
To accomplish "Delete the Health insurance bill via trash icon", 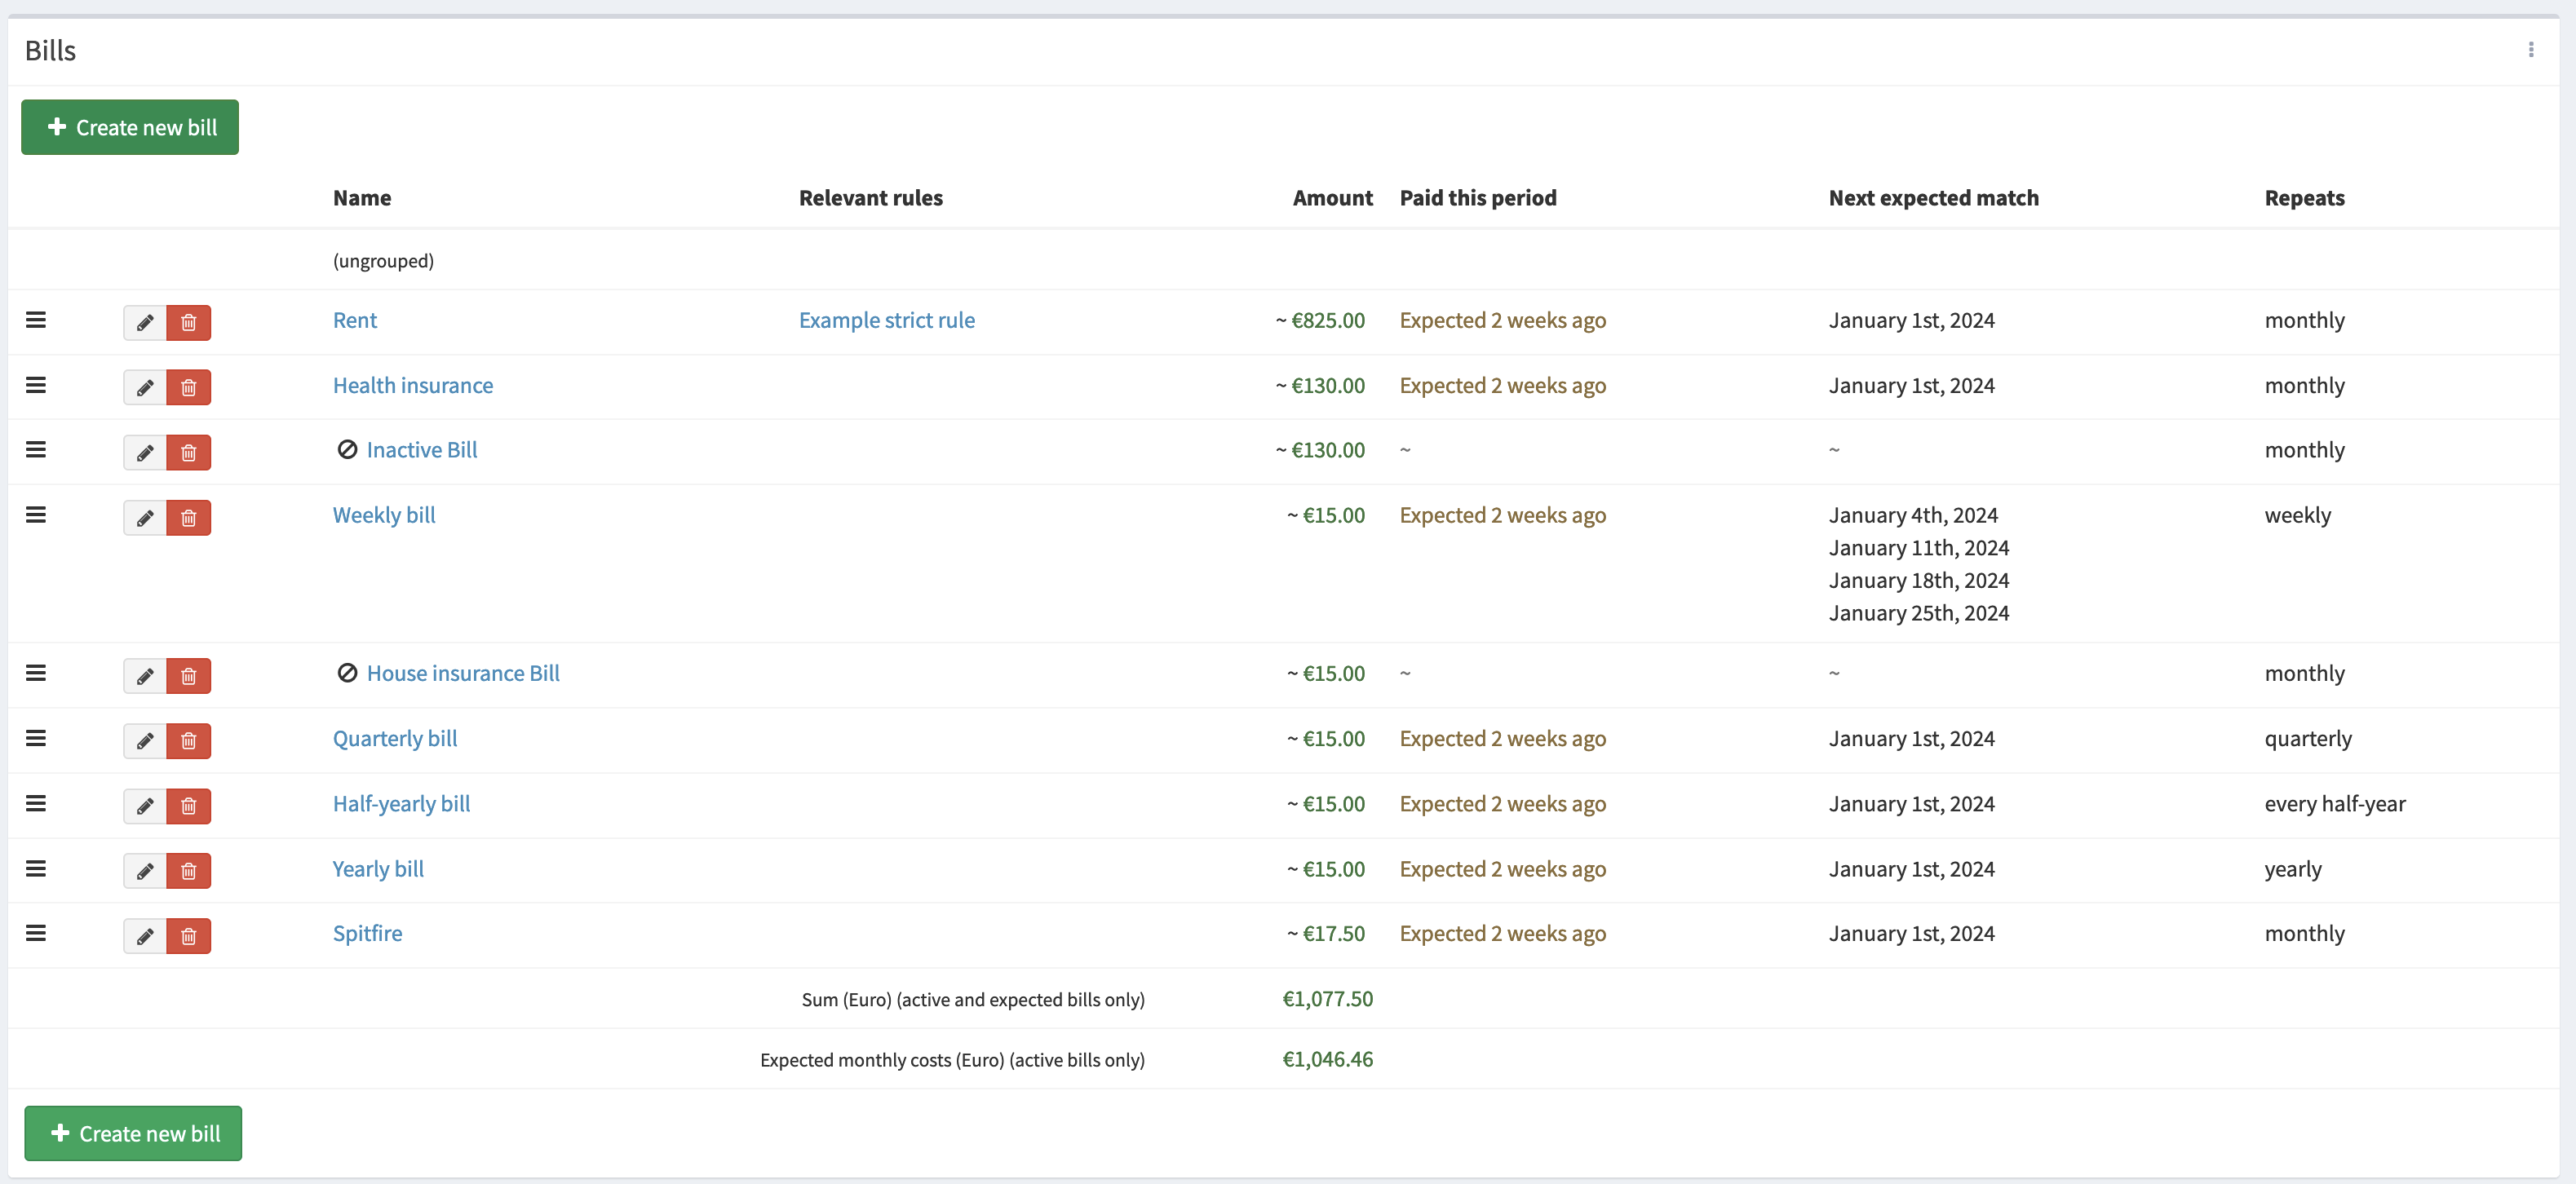I will point(189,387).
